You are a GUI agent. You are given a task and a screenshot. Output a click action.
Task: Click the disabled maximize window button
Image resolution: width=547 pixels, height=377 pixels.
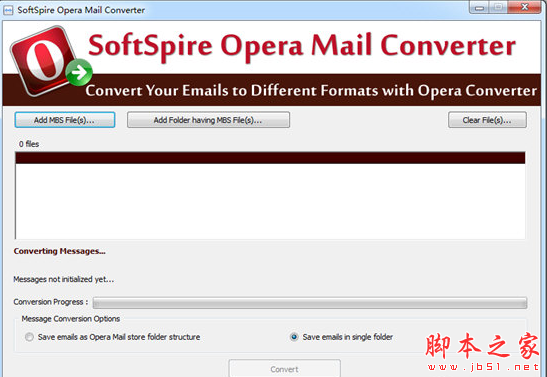click(499, 7)
